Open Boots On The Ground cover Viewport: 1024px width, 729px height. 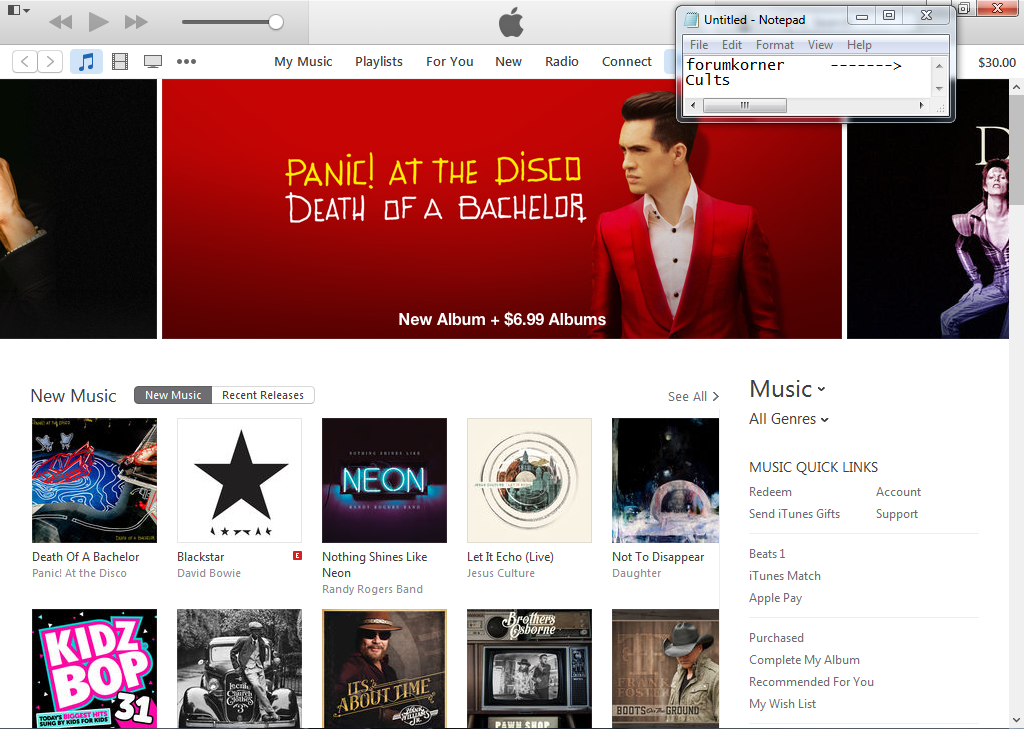665,669
